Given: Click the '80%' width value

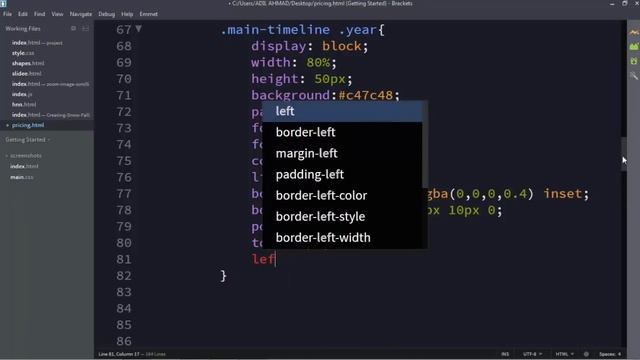Looking at the screenshot, I should point(318,62).
